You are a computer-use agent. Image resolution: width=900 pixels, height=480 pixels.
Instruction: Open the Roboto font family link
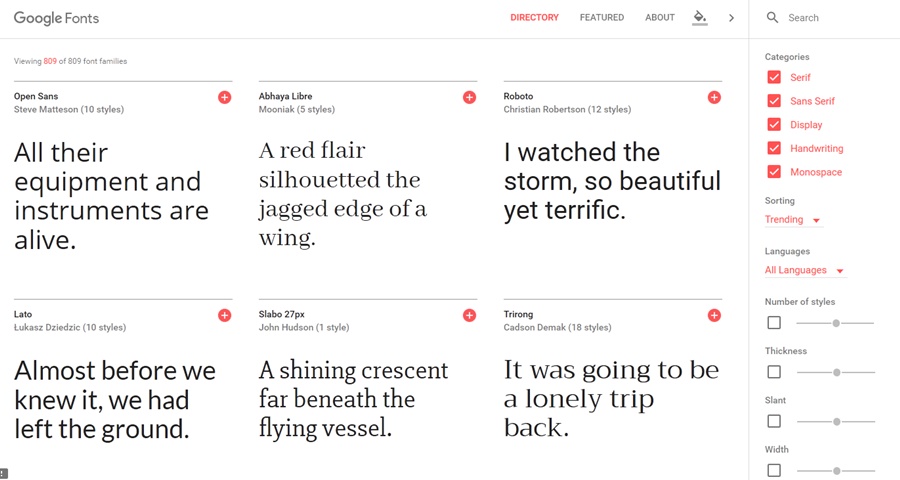pos(518,96)
